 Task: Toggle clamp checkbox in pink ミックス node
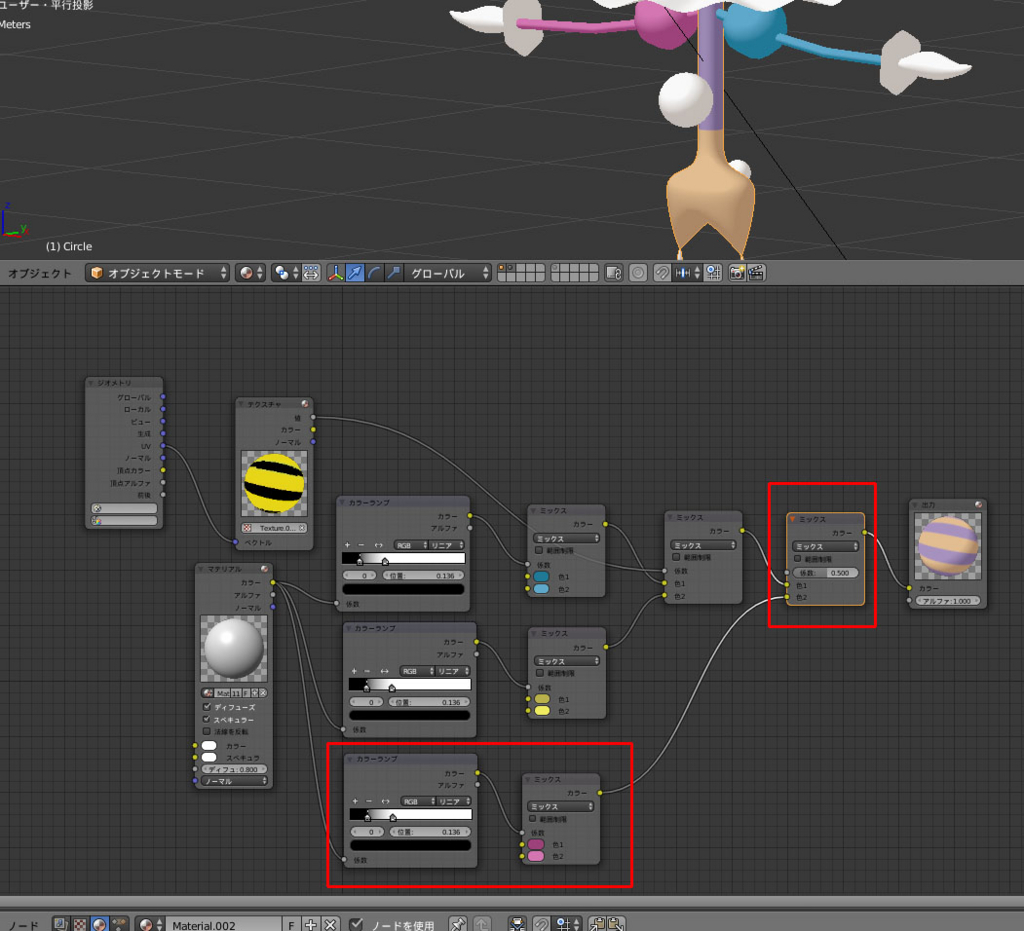(532, 819)
